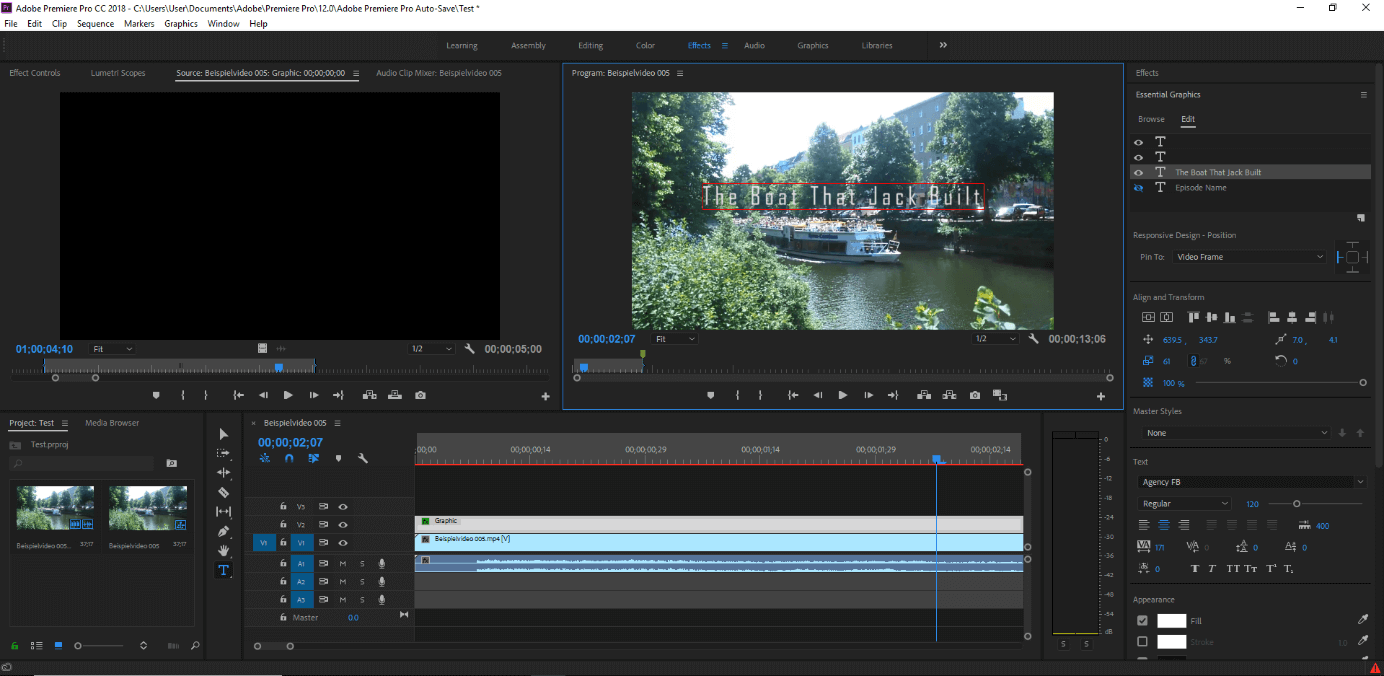Enable the Stroke checkbox

(x=1143, y=642)
